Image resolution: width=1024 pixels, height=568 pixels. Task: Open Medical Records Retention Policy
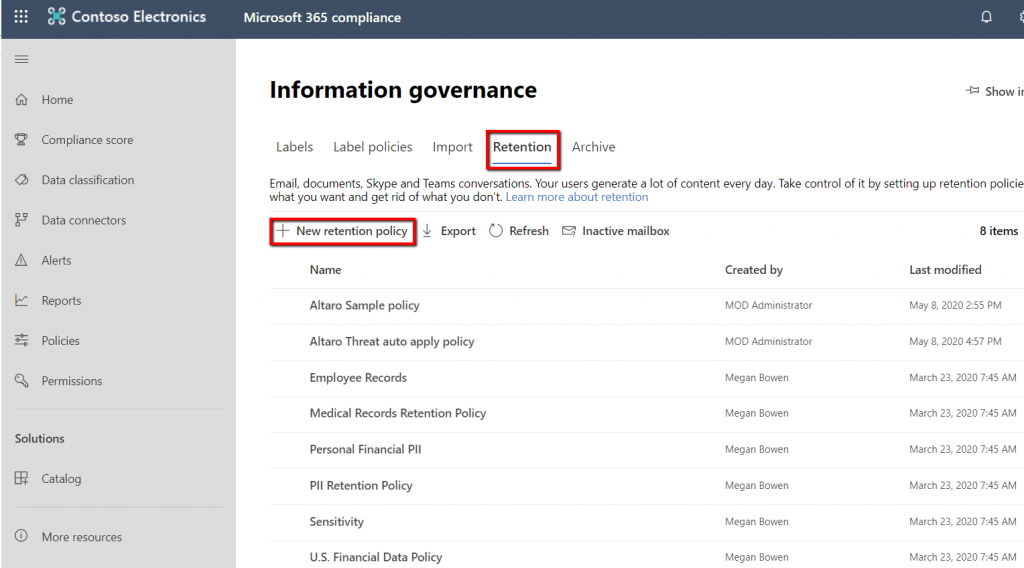click(x=398, y=413)
